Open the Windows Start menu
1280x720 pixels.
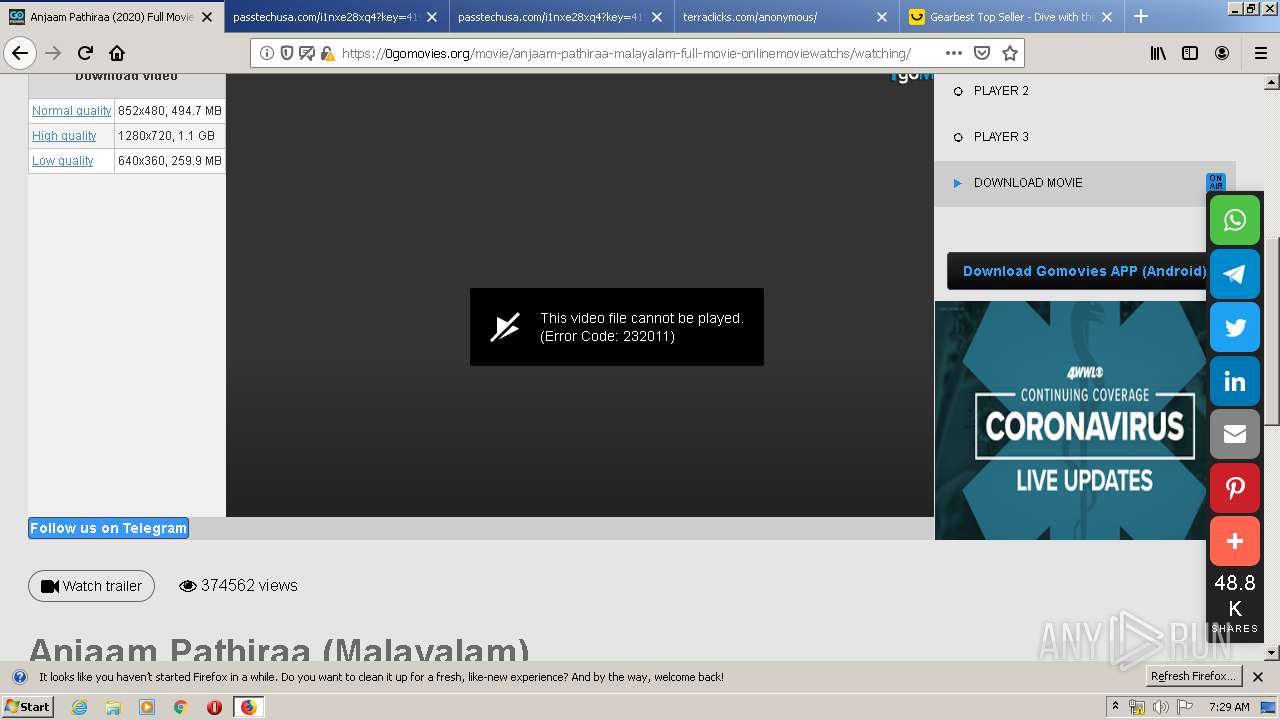(x=27, y=707)
